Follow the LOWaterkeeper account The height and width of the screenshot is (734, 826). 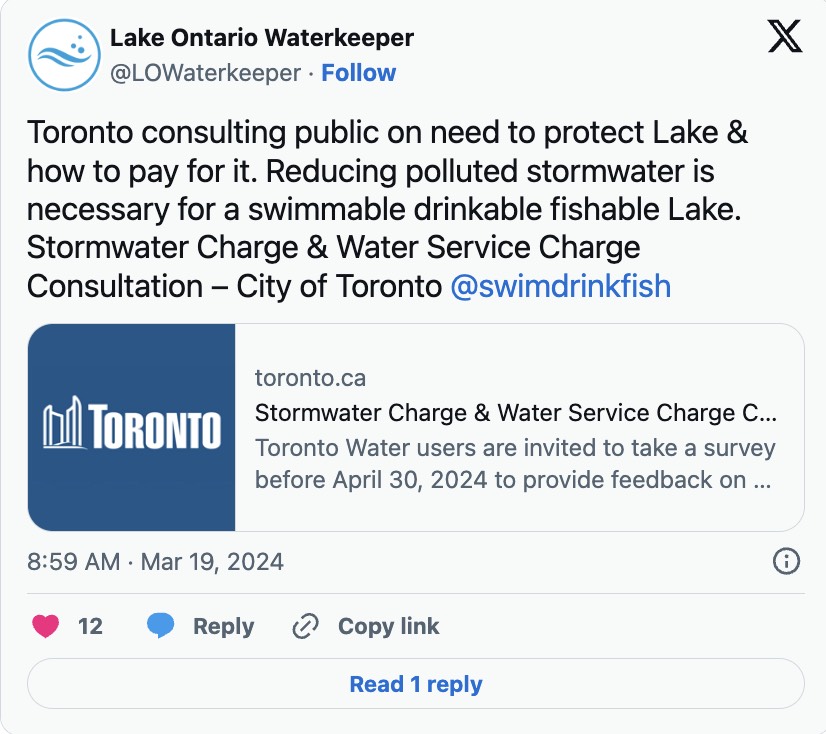358,73
